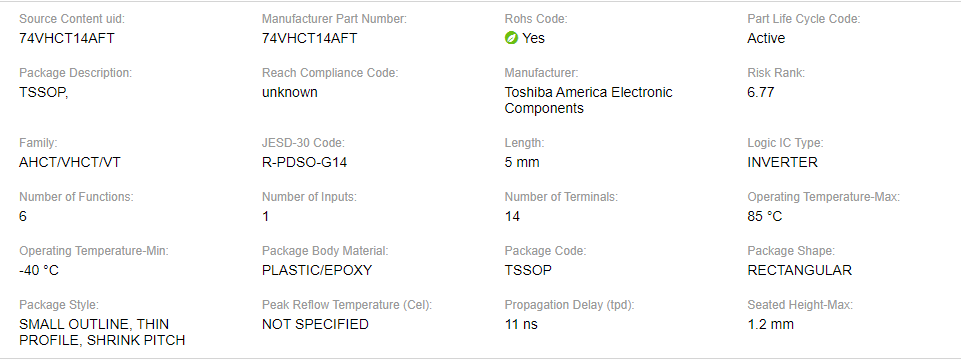The width and height of the screenshot is (961, 360).
Task: Click the Peak Reflow Temperature NOT SPECIFIED value
Action: pyautogui.click(x=315, y=324)
